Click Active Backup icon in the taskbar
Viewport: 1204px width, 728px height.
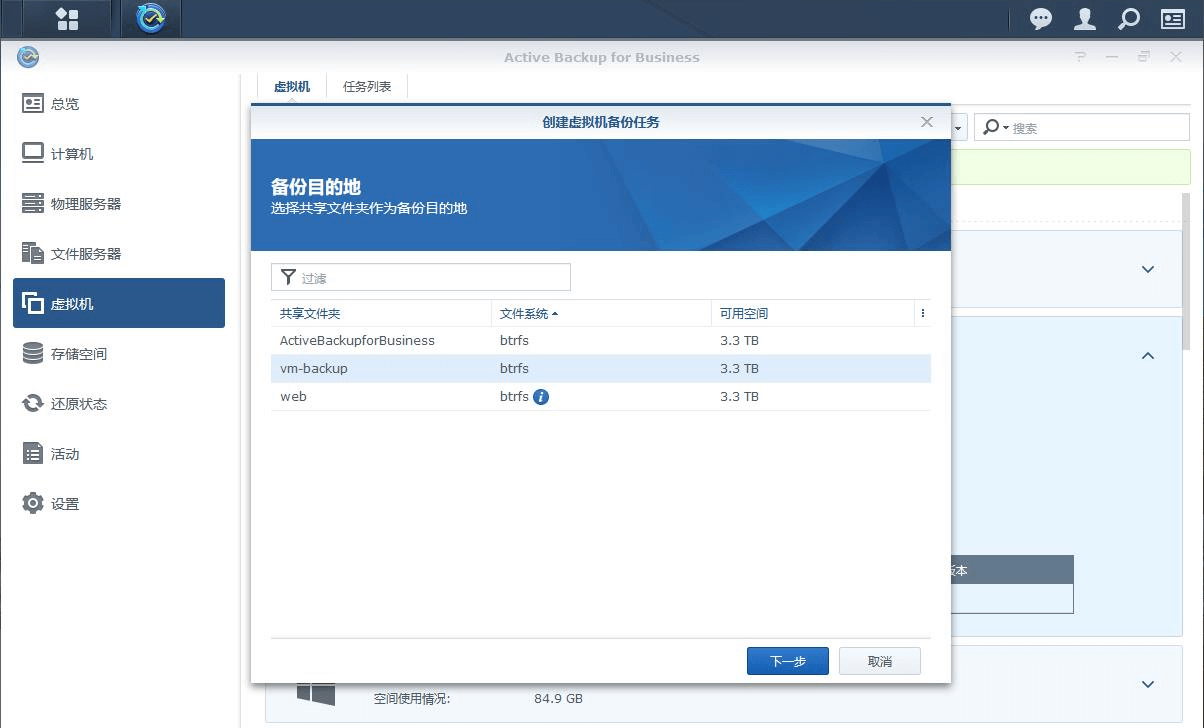pos(151,19)
